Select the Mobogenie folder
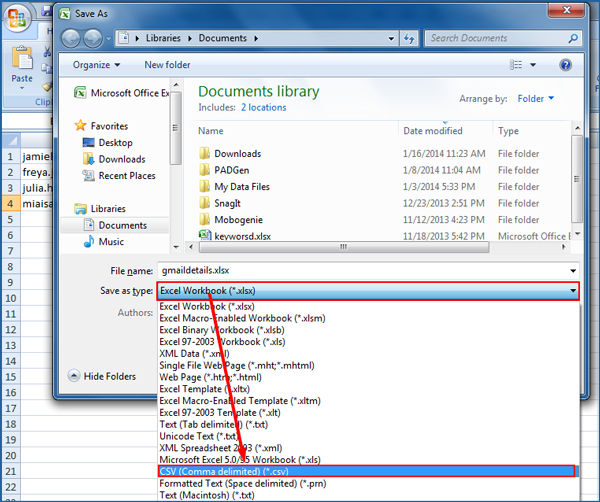 (238, 220)
